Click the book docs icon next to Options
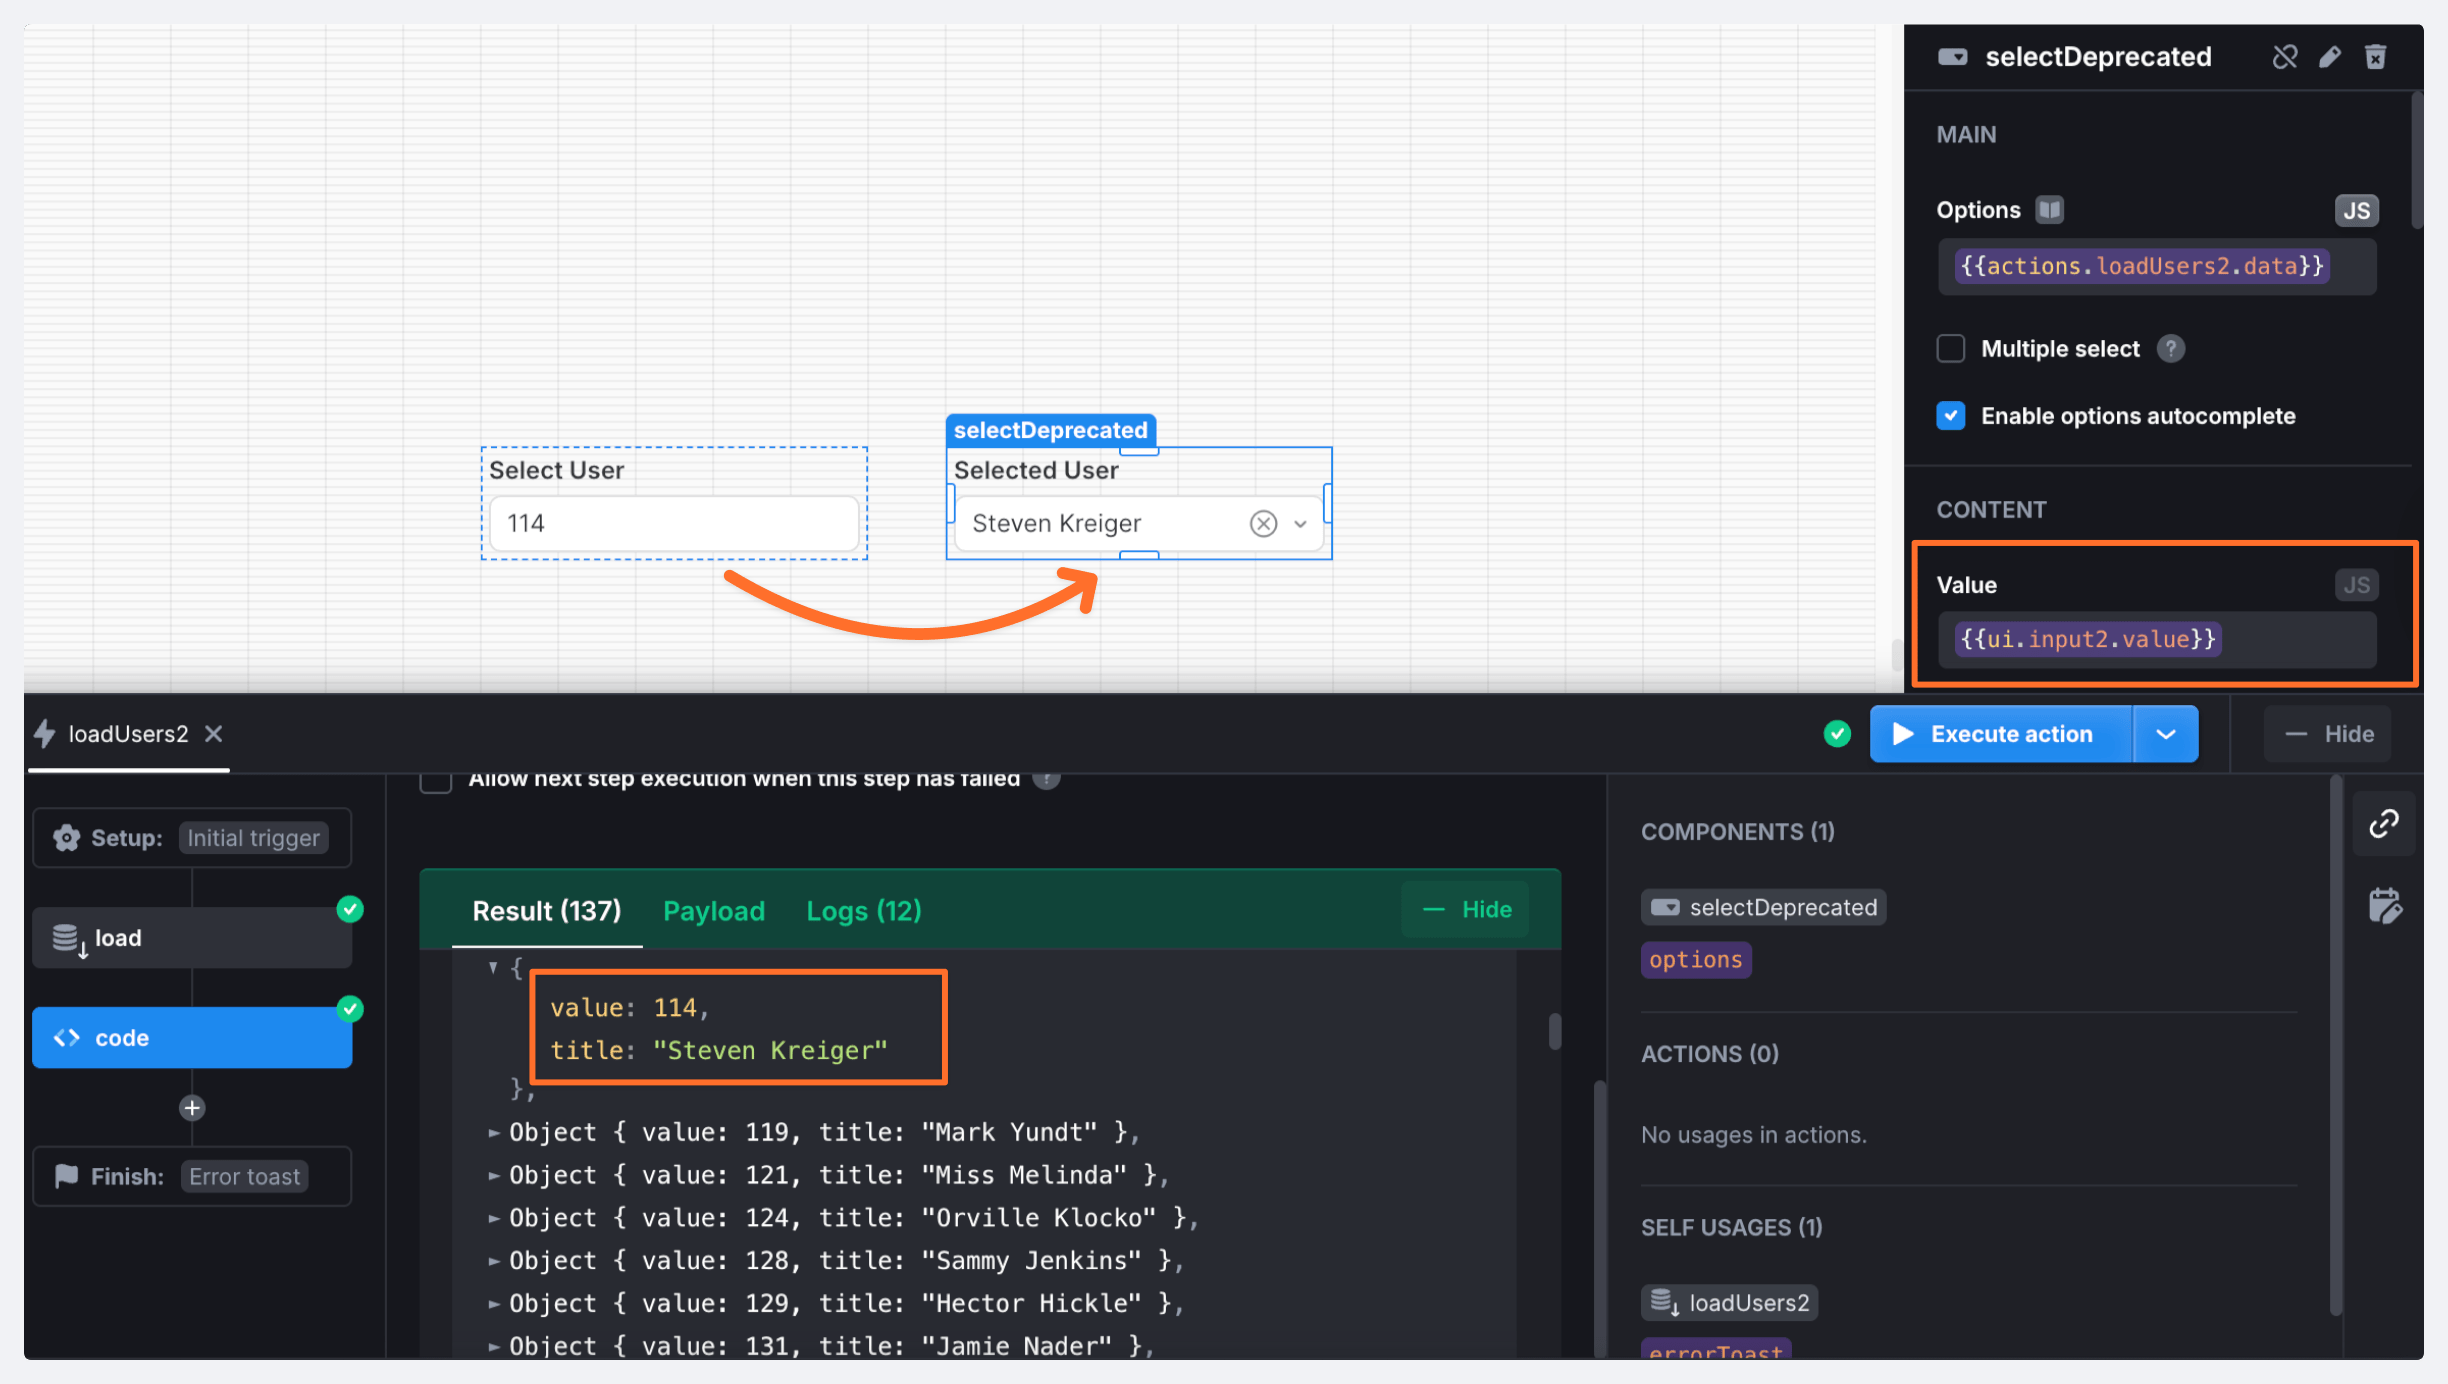This screenshot has height=1384, width=2448. click(2050, 210)
